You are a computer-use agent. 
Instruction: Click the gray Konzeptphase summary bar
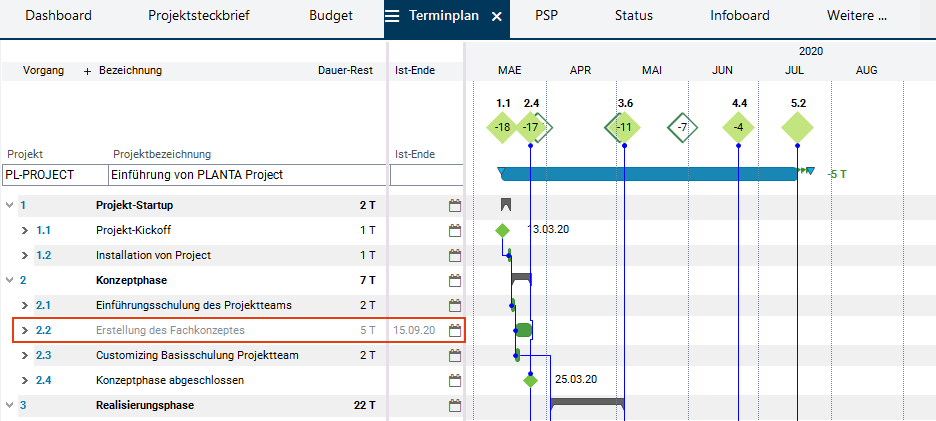(x=521, y=278)
